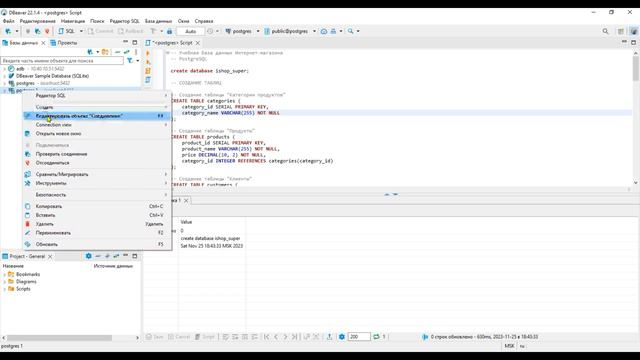
Task: Click the search magnifier icon in toolbar
Action: (350, 31)
